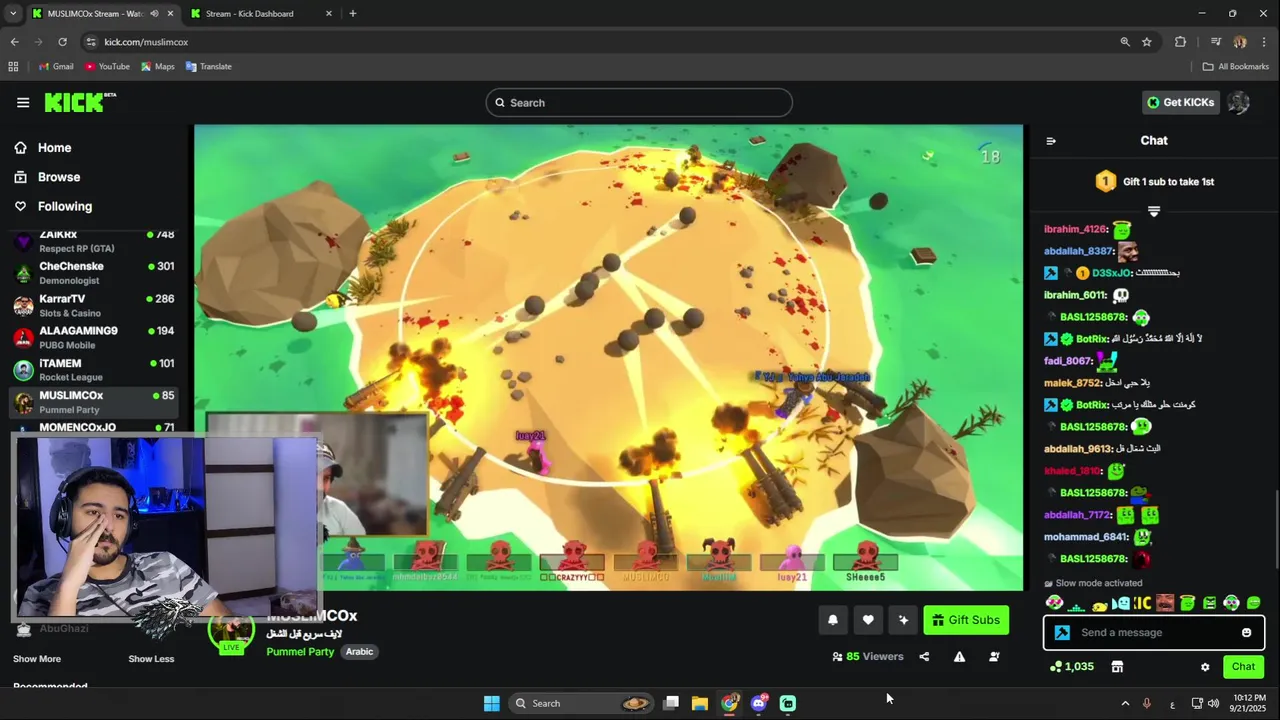This screenshot has width=1280, height=720.
Task: Go back in browser history
Action: click(14, 42)
